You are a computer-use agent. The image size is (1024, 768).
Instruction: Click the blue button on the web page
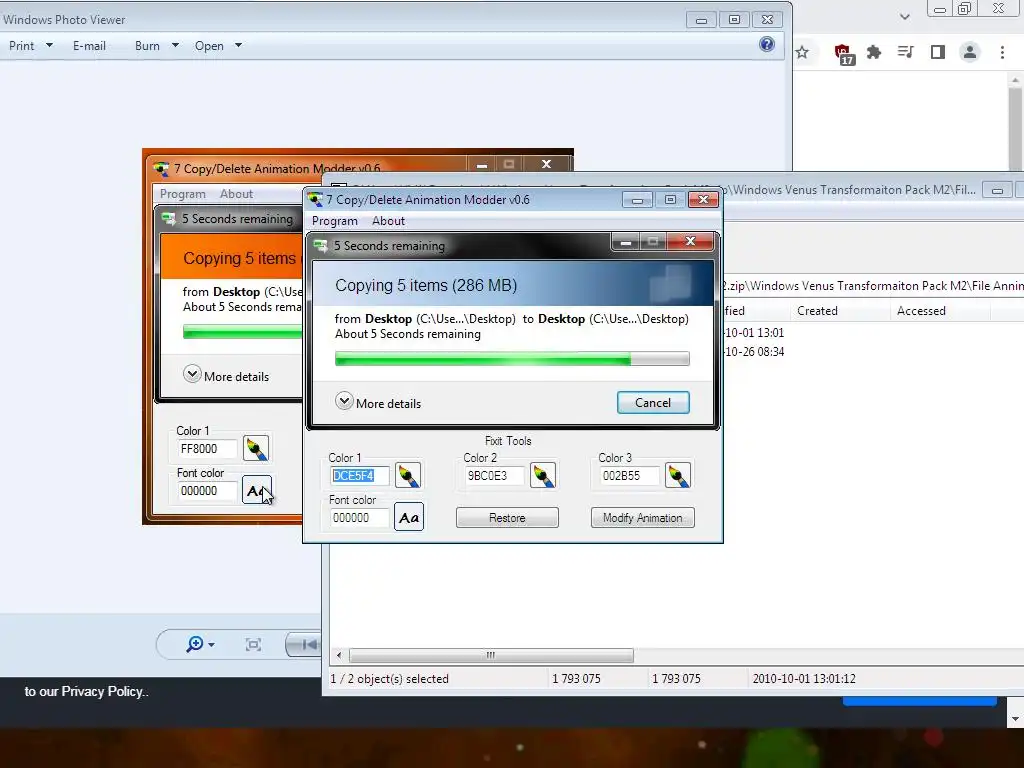click(920, 701)
